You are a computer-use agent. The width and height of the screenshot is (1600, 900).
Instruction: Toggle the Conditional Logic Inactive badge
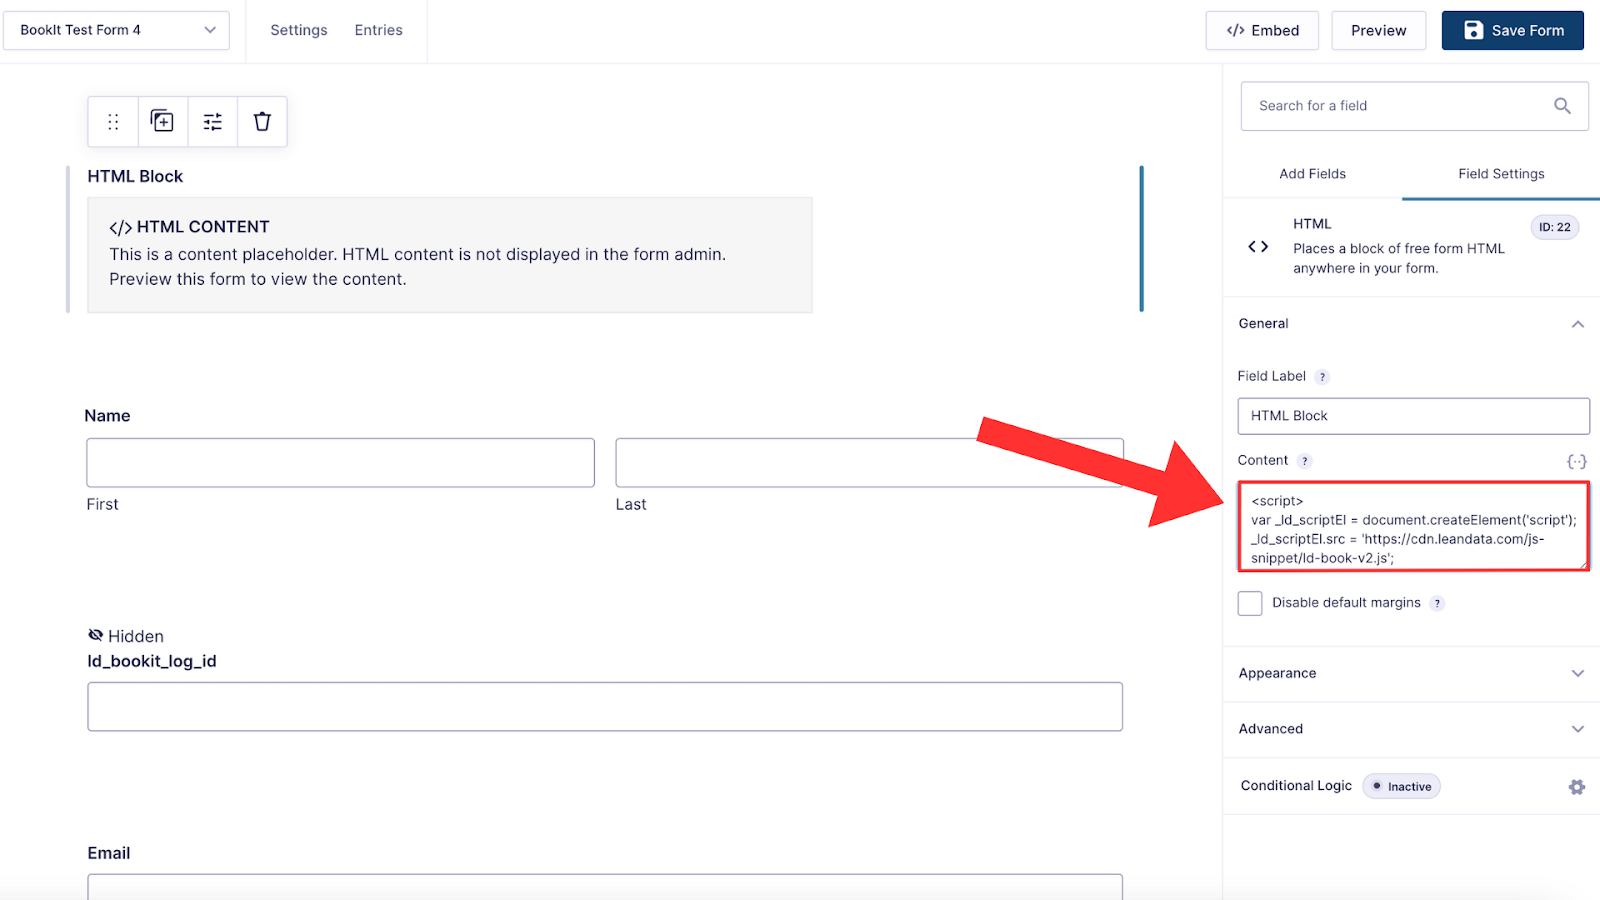pyautogui.click(x=1402, y=787)
